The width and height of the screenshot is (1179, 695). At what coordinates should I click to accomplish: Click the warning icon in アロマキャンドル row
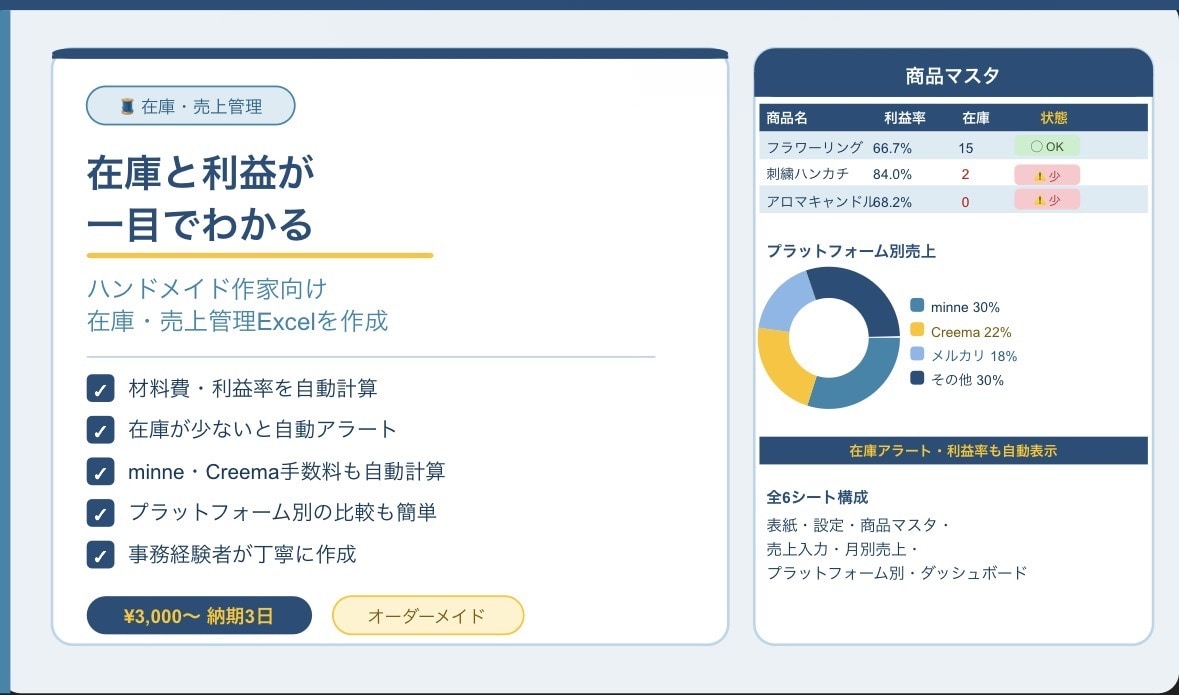click(1038, 201)
